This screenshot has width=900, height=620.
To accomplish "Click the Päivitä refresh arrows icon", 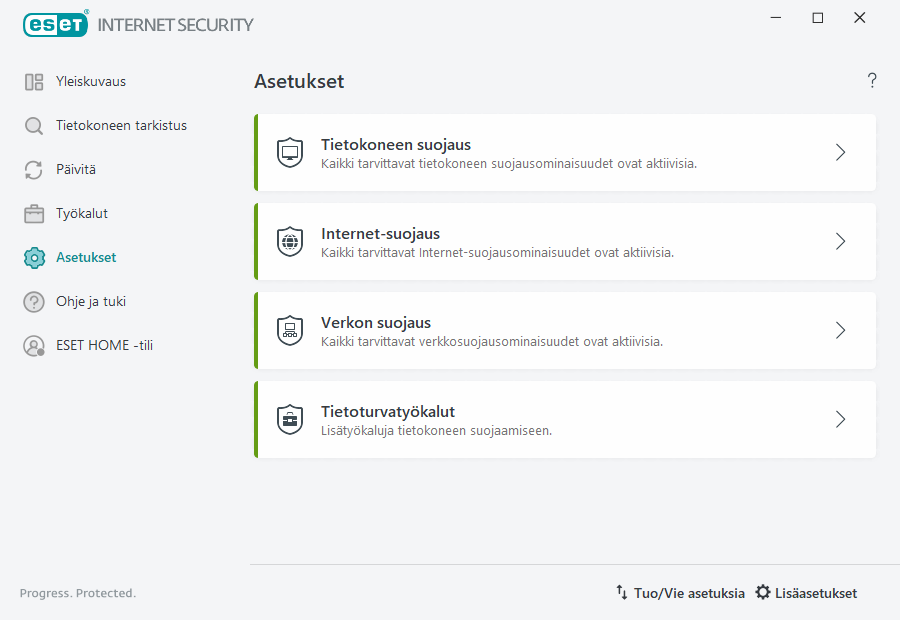I will [x=34, y=170].
